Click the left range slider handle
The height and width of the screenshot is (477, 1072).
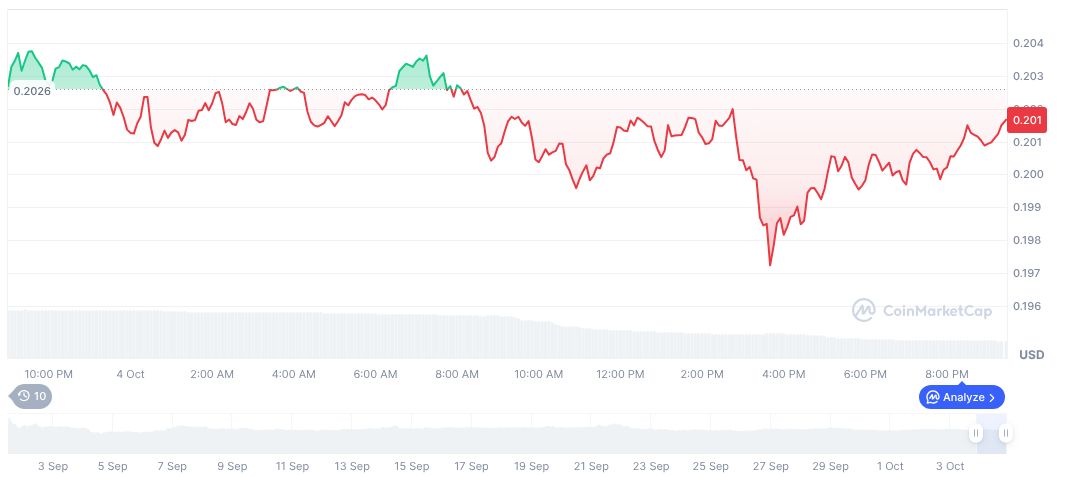coord(975,433)
